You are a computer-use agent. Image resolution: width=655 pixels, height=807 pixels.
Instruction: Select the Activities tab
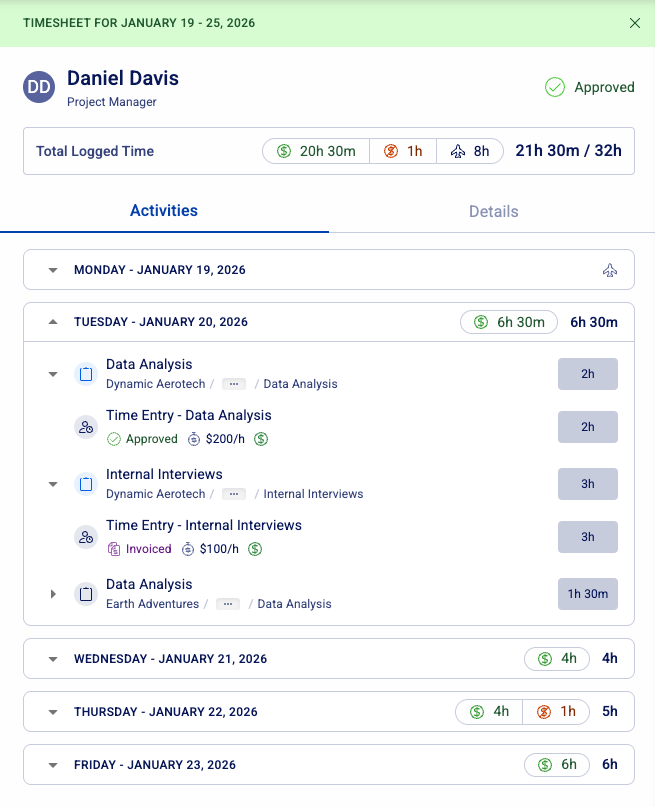coord(164,211)
